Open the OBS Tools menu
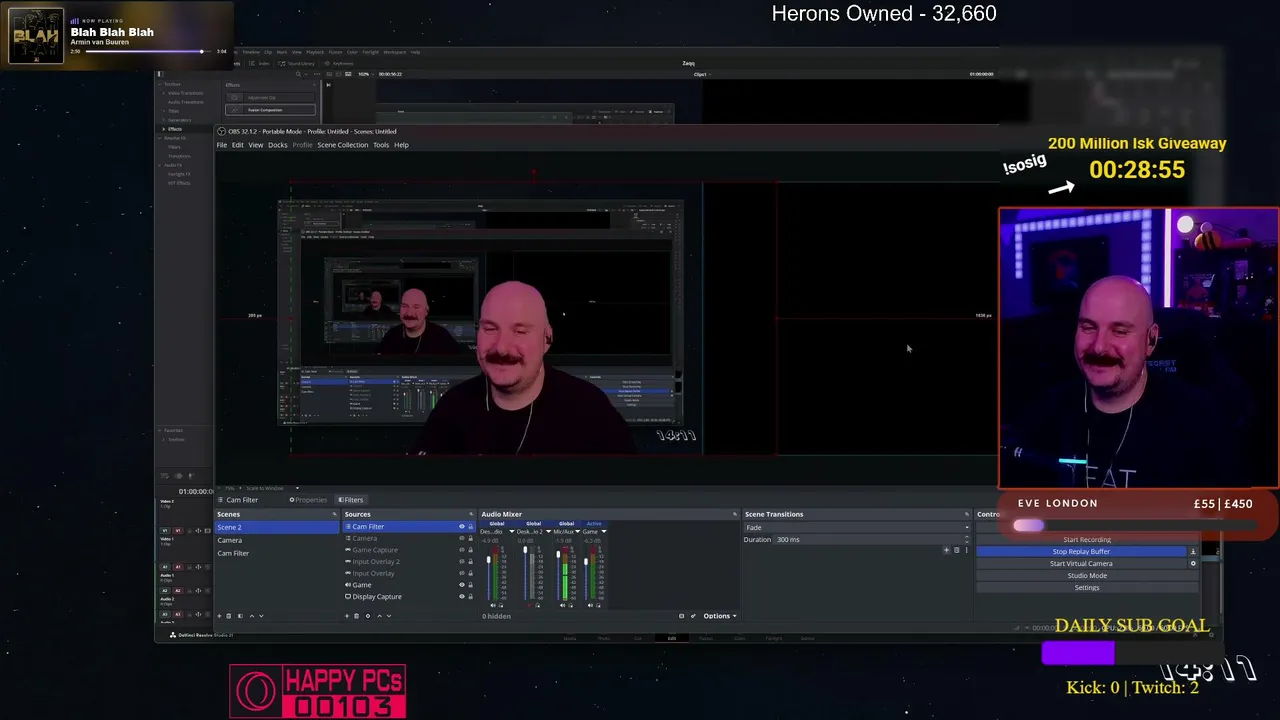 [x=381, y=145]
